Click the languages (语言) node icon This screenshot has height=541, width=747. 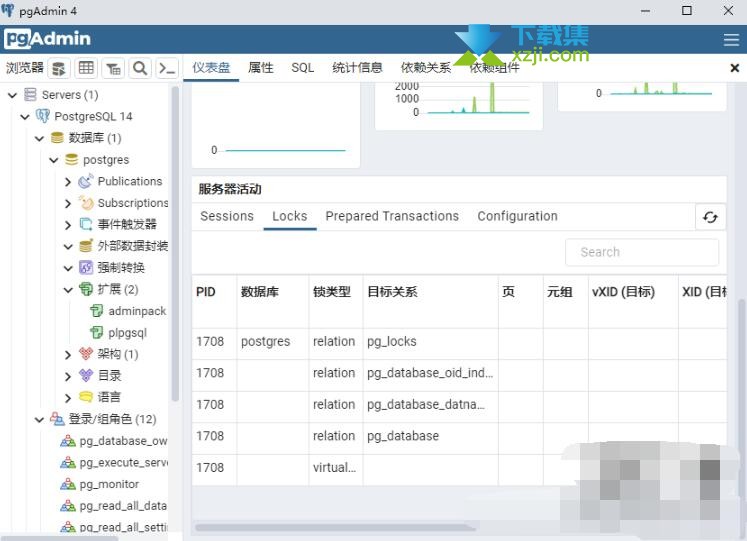pyautogui.click(x=86, y=397)
